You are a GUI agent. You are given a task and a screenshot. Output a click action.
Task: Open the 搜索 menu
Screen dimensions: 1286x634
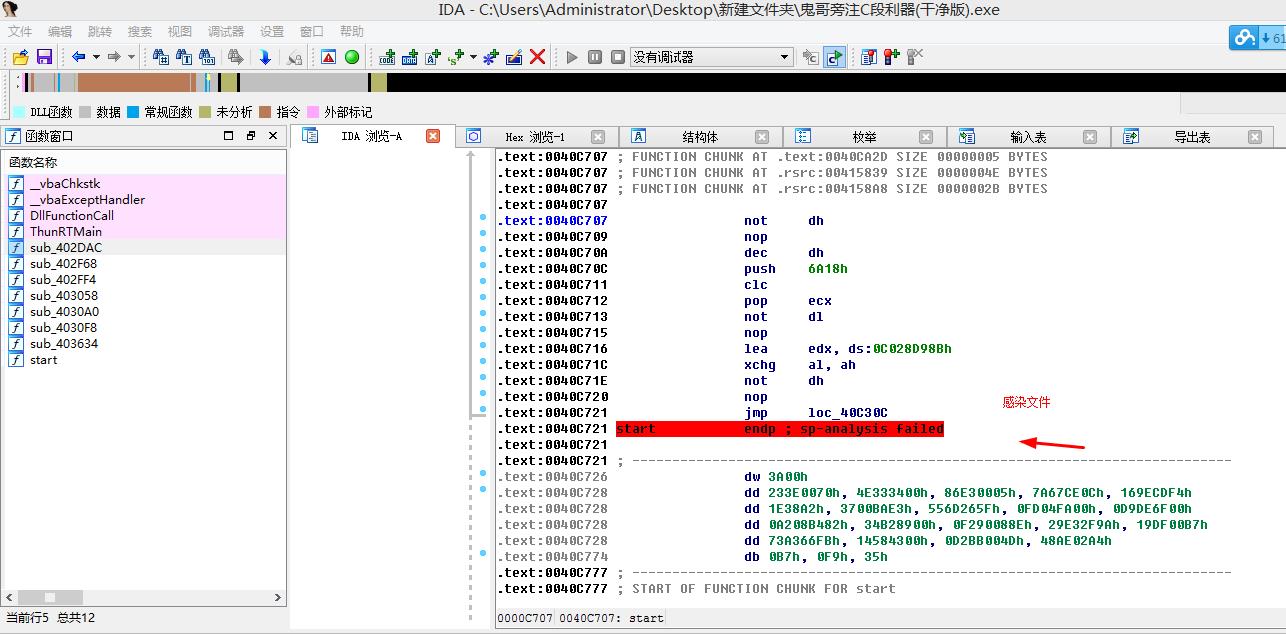[x=140, y=31]
